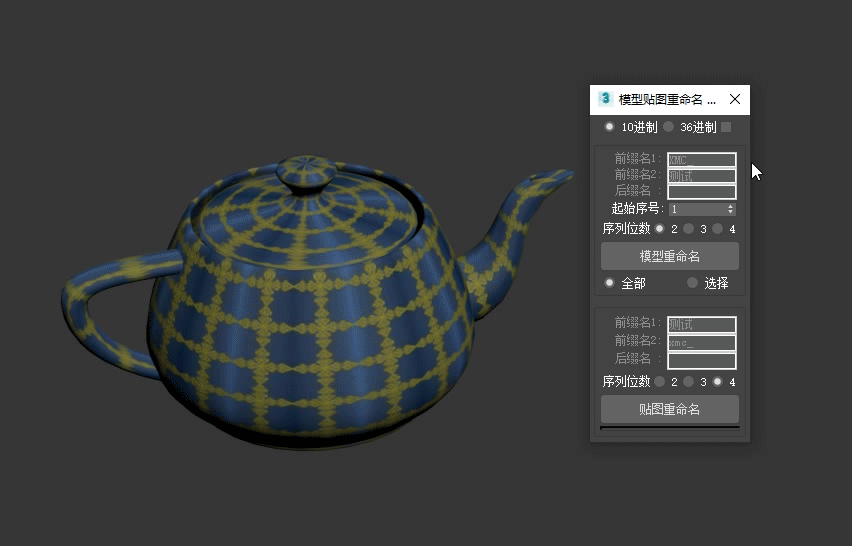
Task: Click the empty 后缀名 field in lower section
Action: pos(702,360)
